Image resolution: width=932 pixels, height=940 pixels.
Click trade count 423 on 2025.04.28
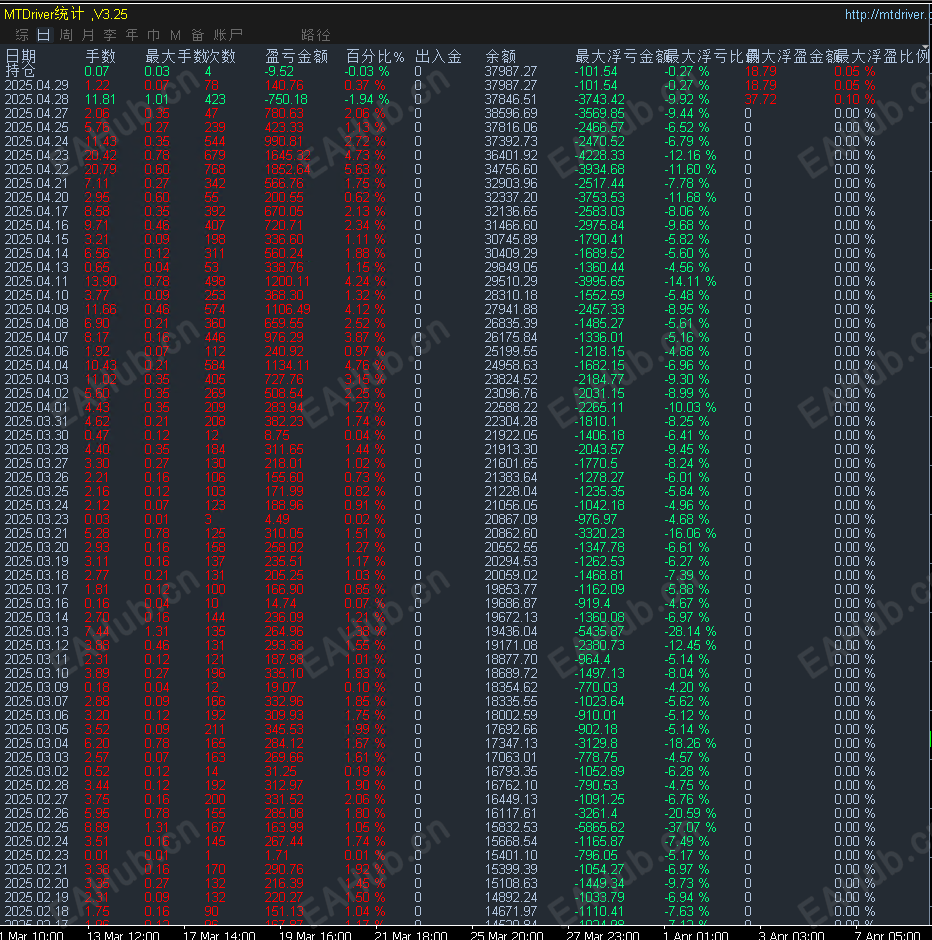coord(215,99)
